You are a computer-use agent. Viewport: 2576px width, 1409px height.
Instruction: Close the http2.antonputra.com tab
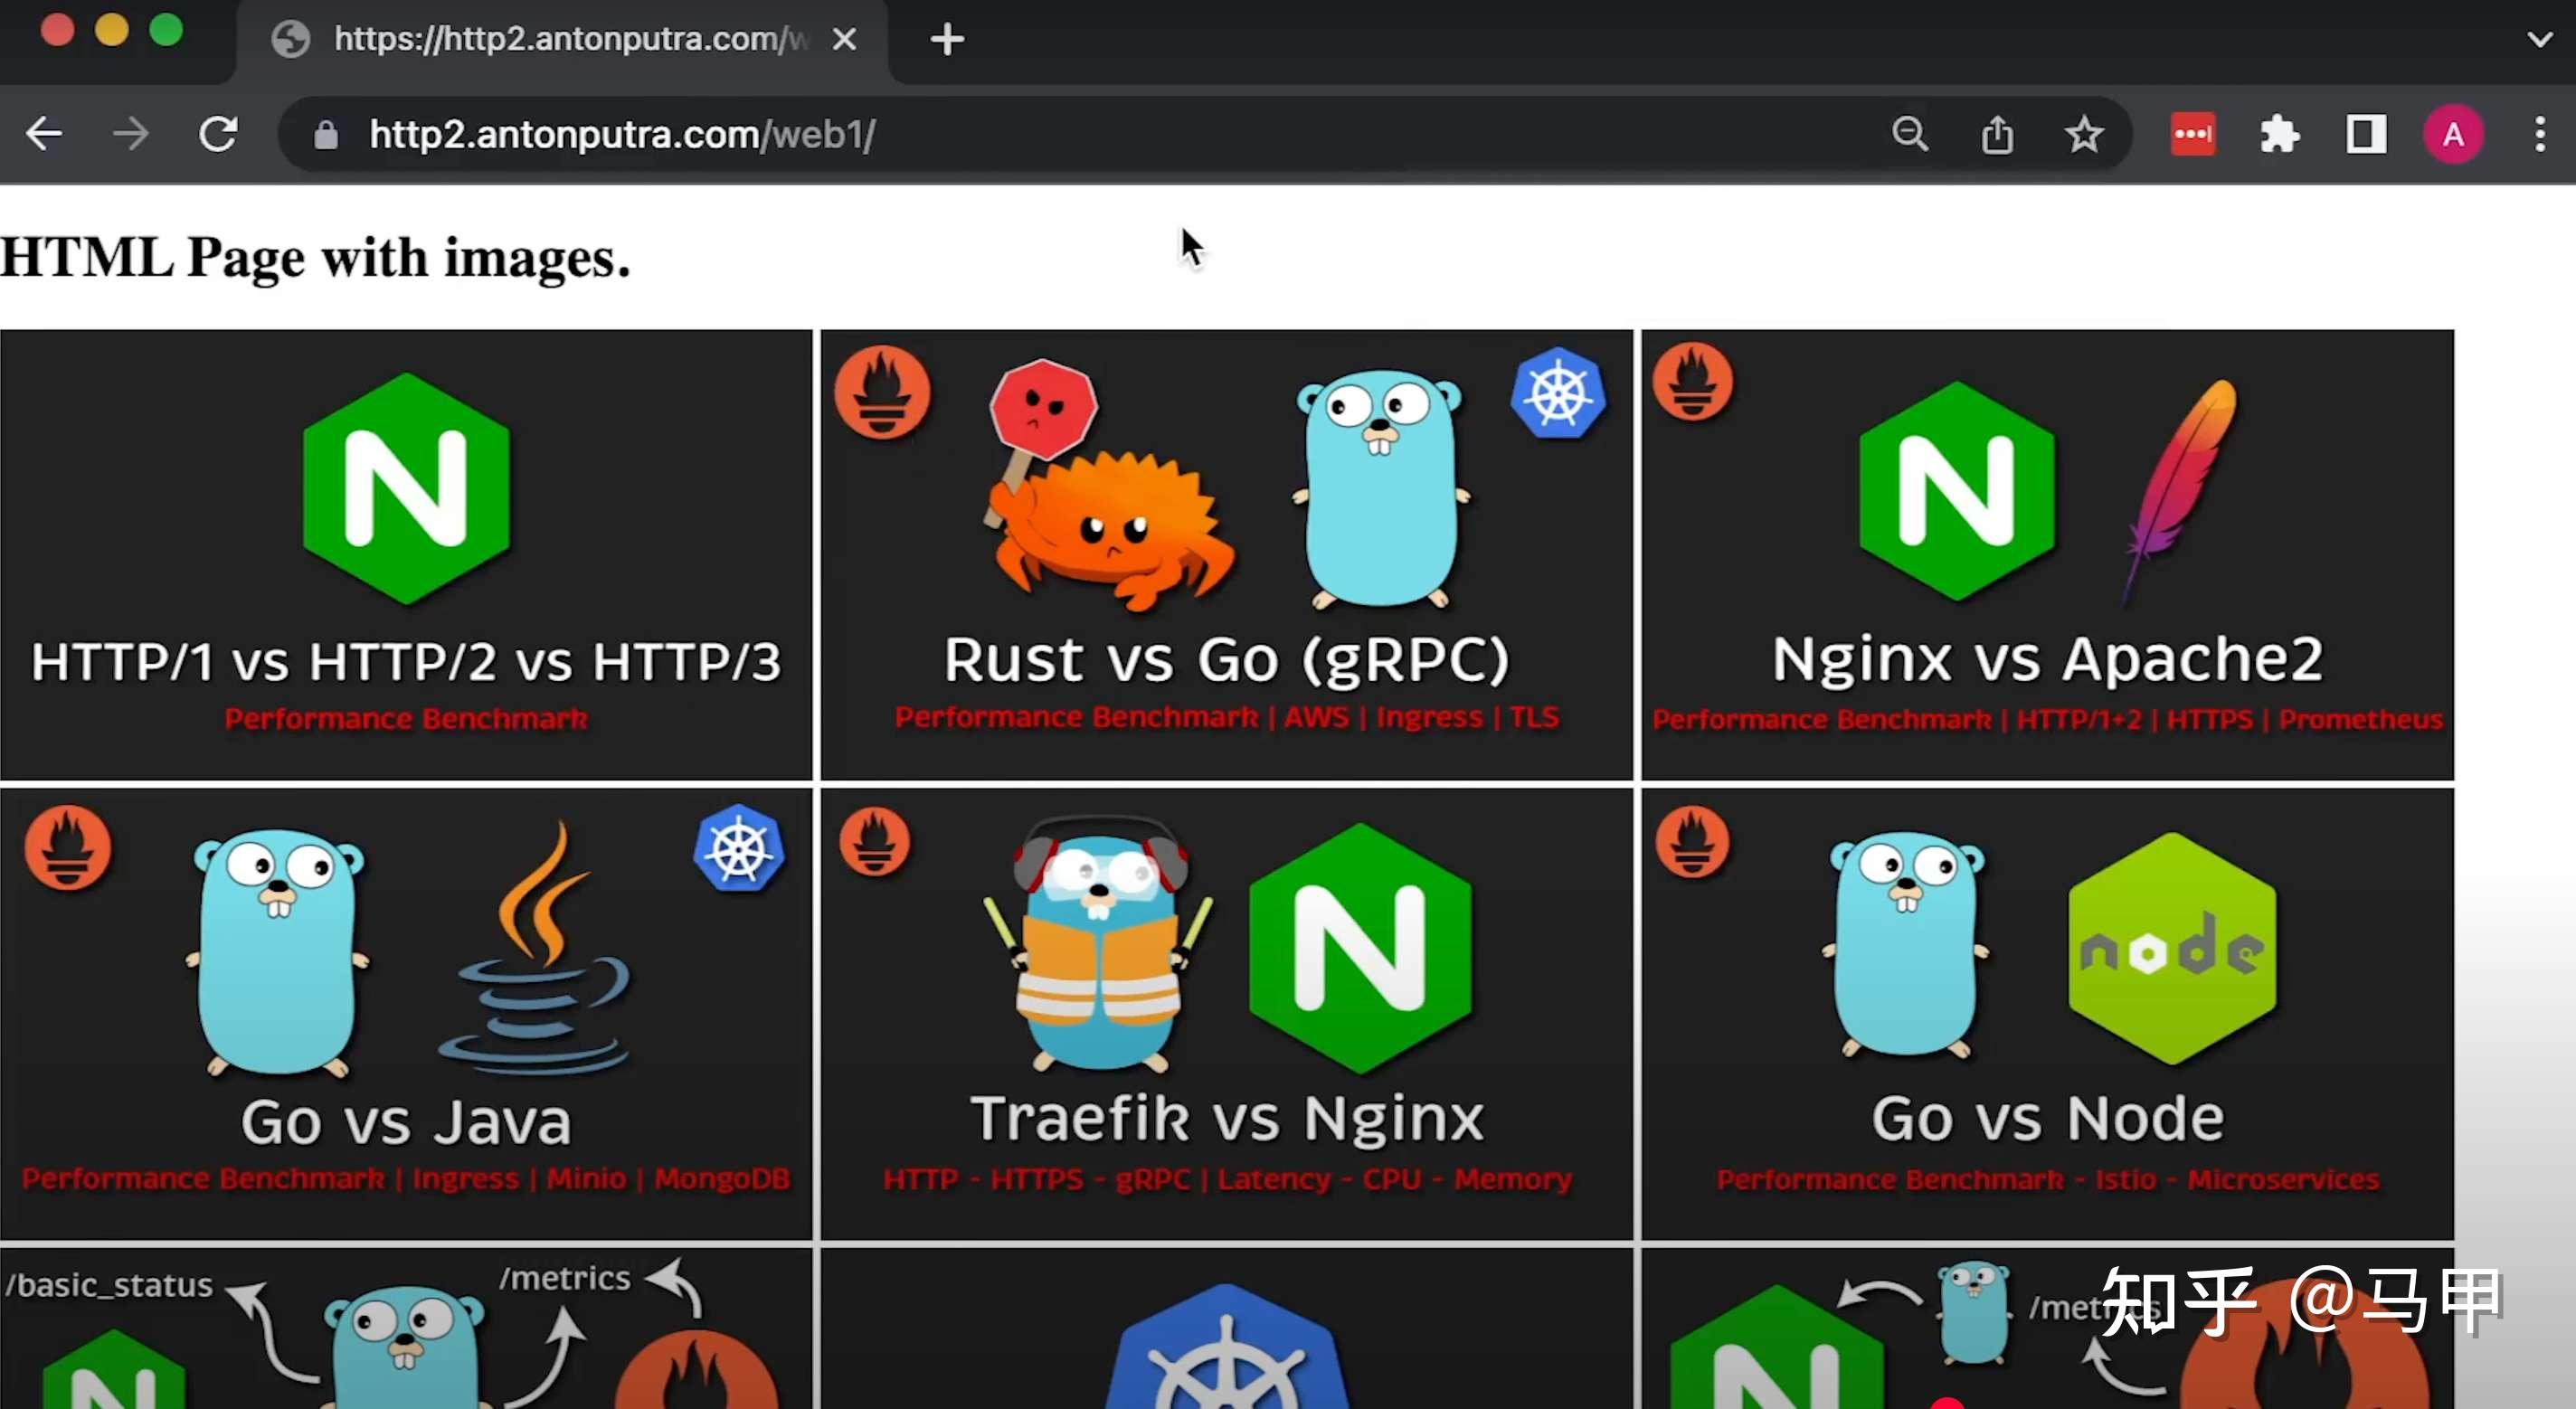[844, 40]
